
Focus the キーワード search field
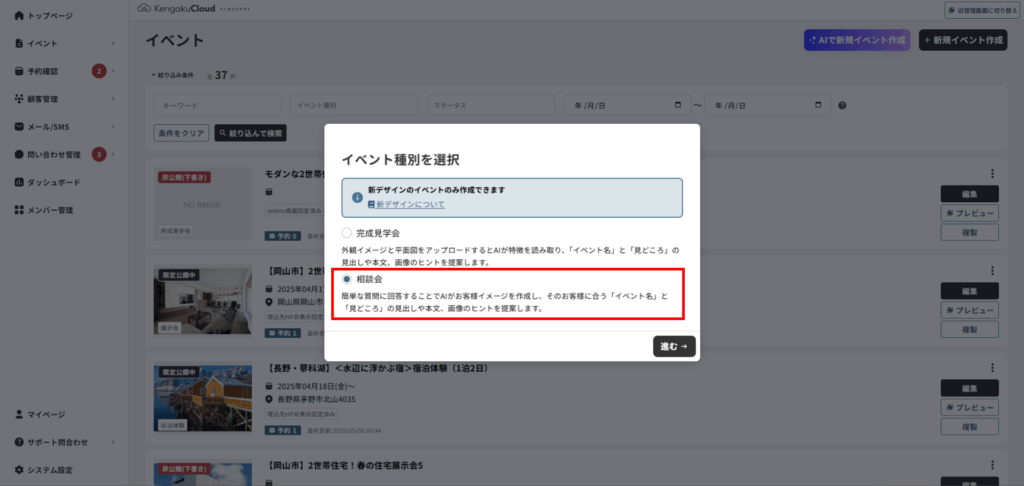coord(217,105)
